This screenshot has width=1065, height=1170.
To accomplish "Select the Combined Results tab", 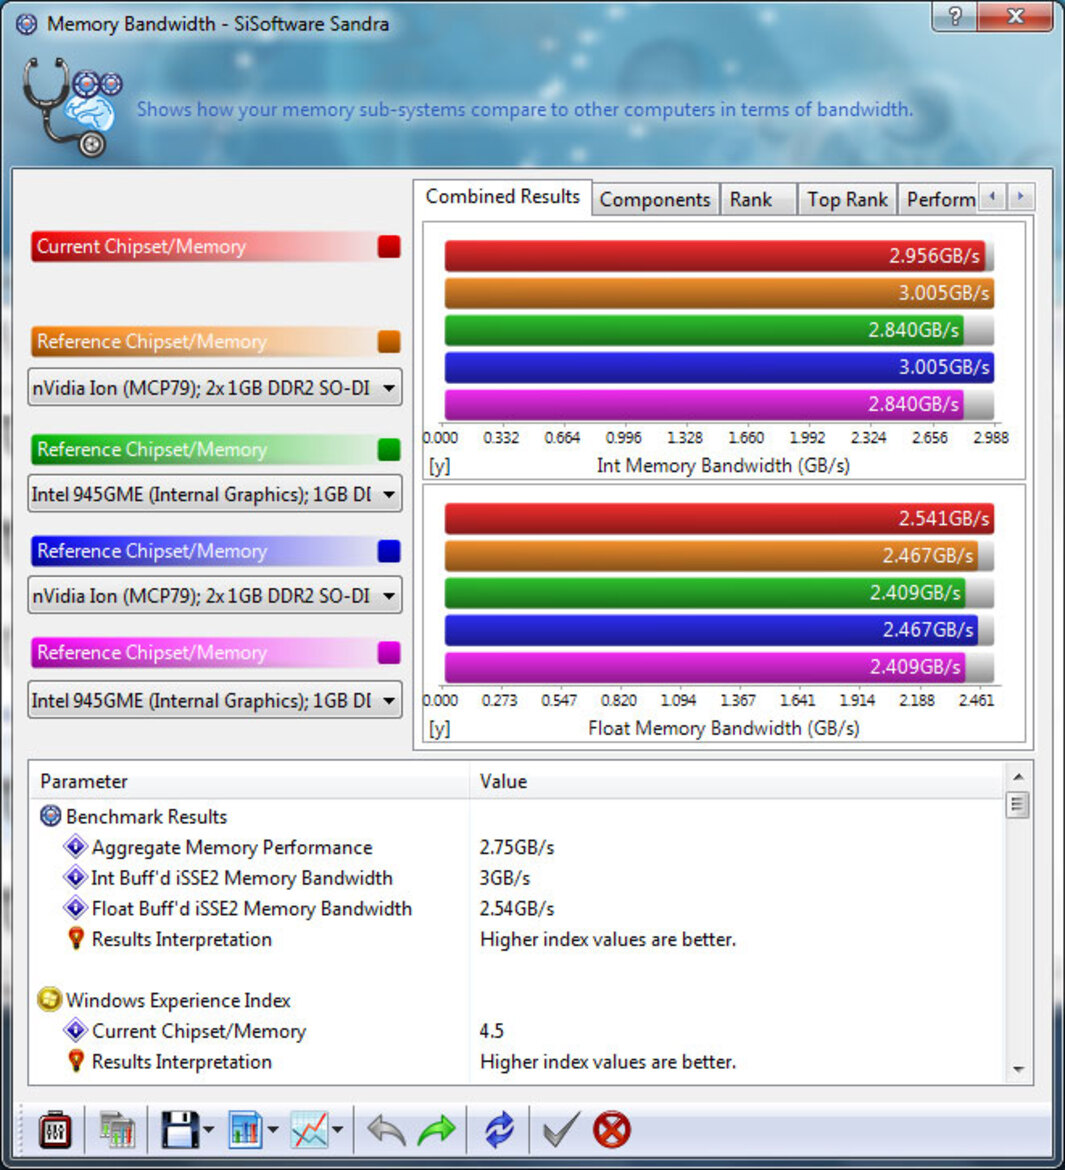I will pos(502,197).
